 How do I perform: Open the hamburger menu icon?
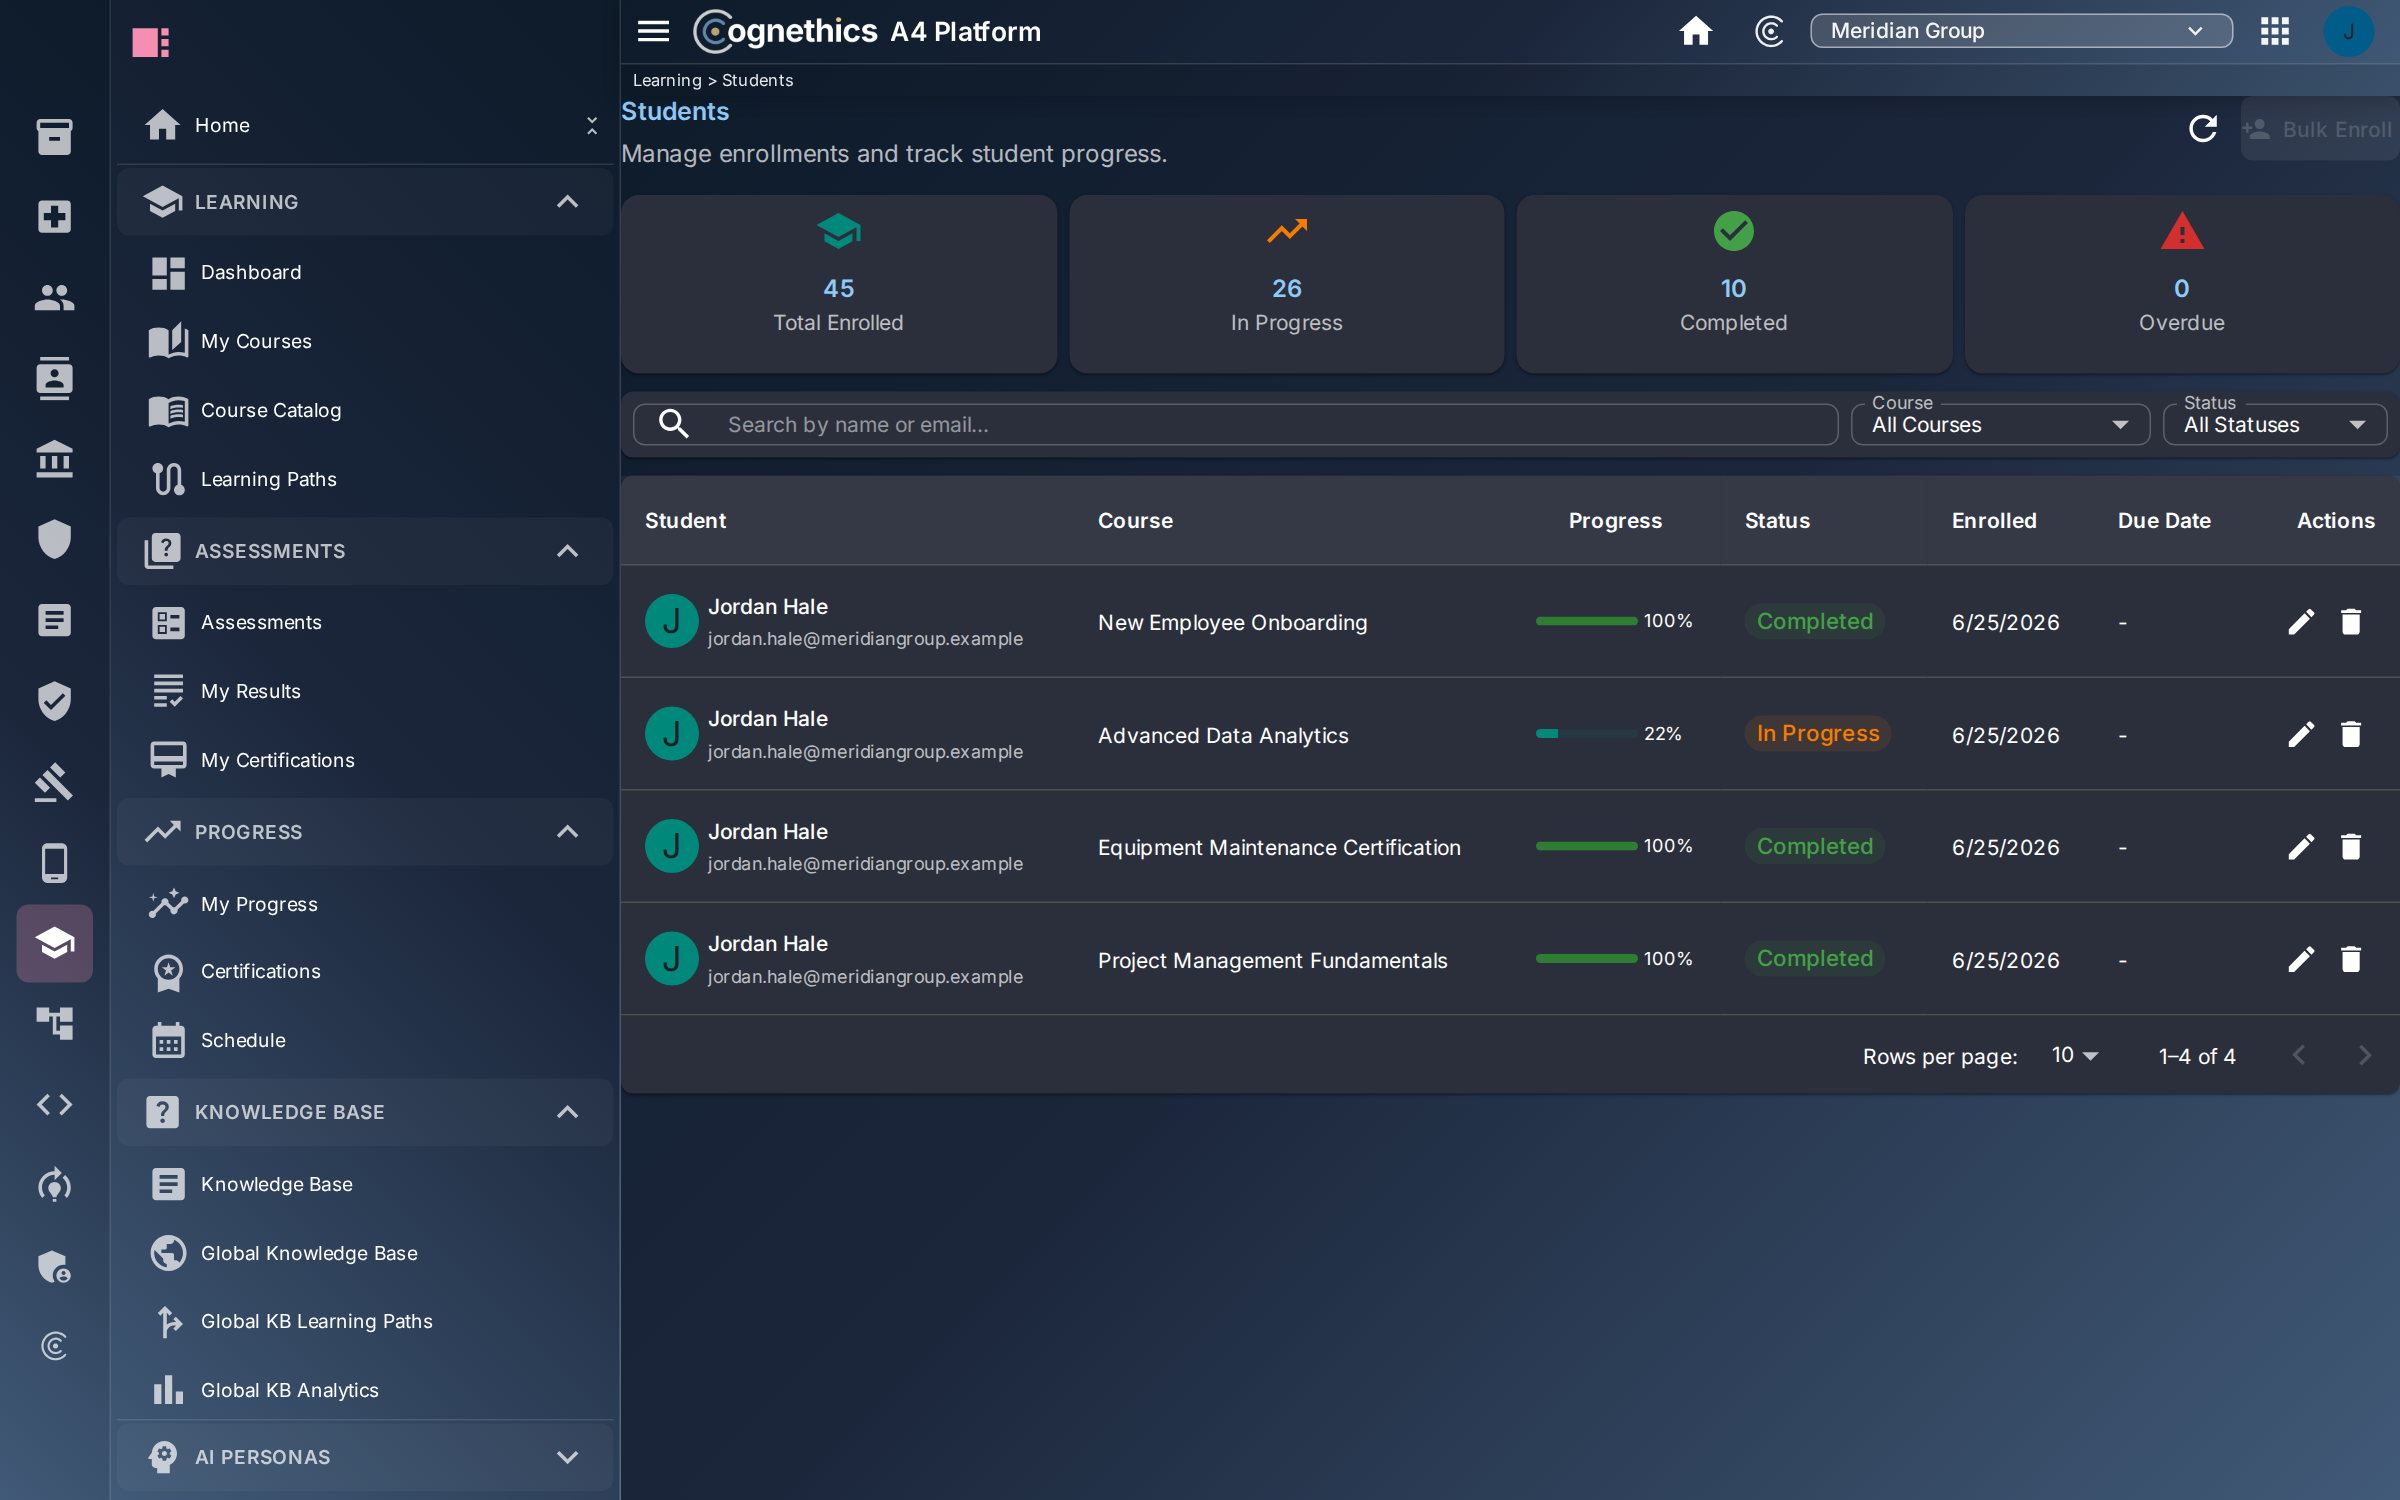click(653, 31)
